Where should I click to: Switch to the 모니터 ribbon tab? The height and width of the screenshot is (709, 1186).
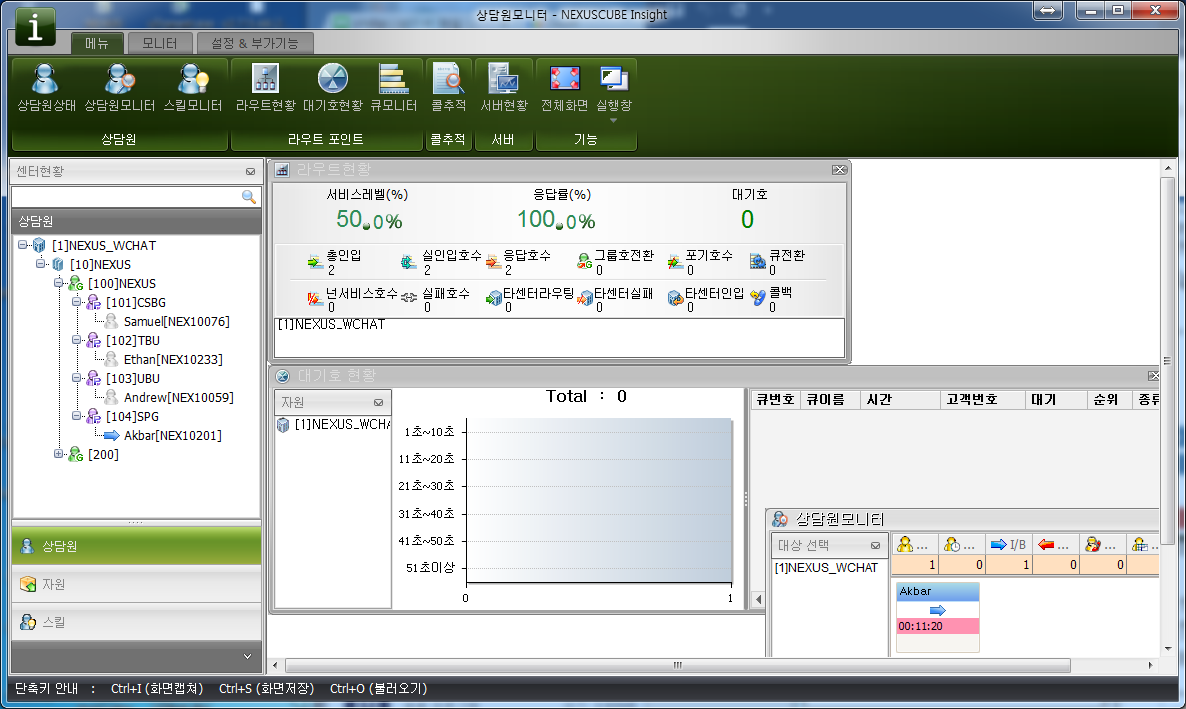click(160, 44)
